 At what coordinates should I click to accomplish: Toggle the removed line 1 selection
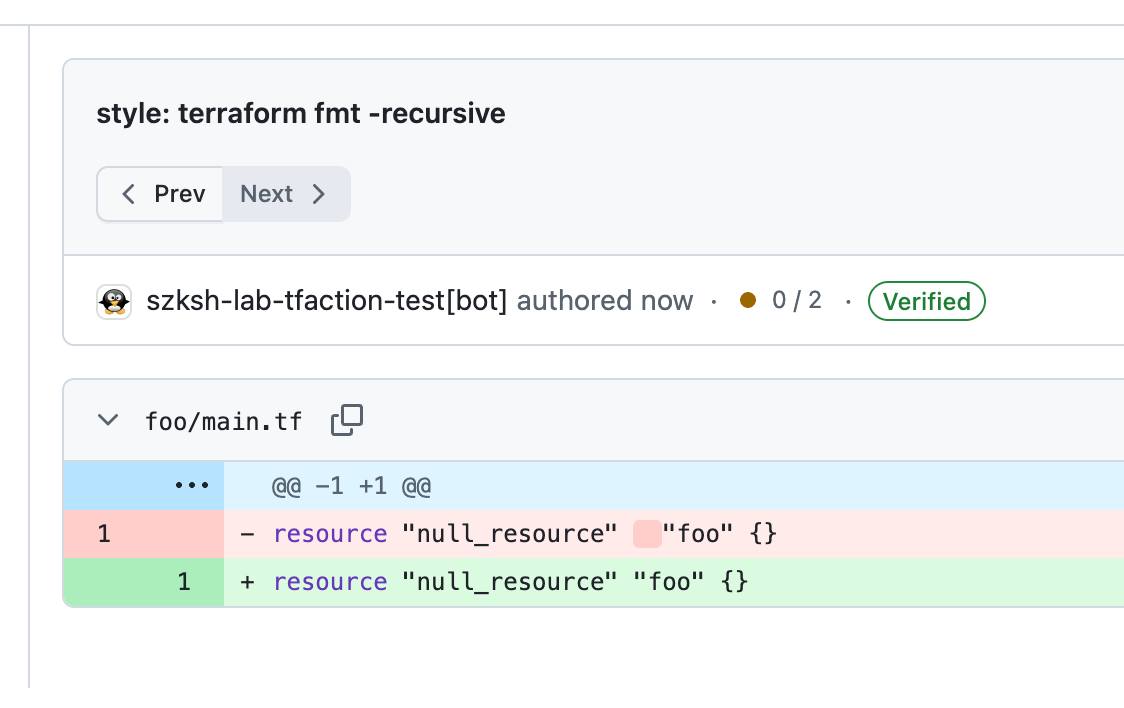tap(104, 533)
